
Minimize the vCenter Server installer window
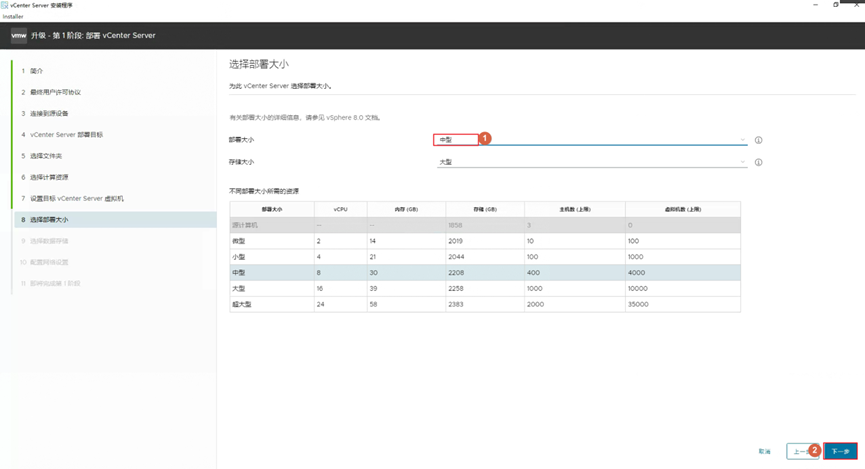pos(815,4)
